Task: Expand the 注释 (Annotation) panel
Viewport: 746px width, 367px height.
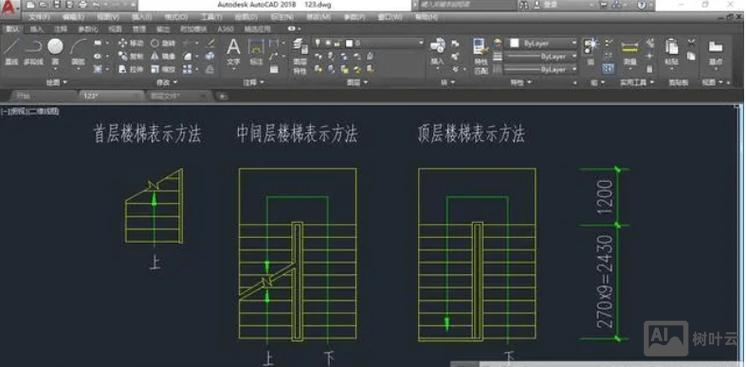Action: click(253, 82)
